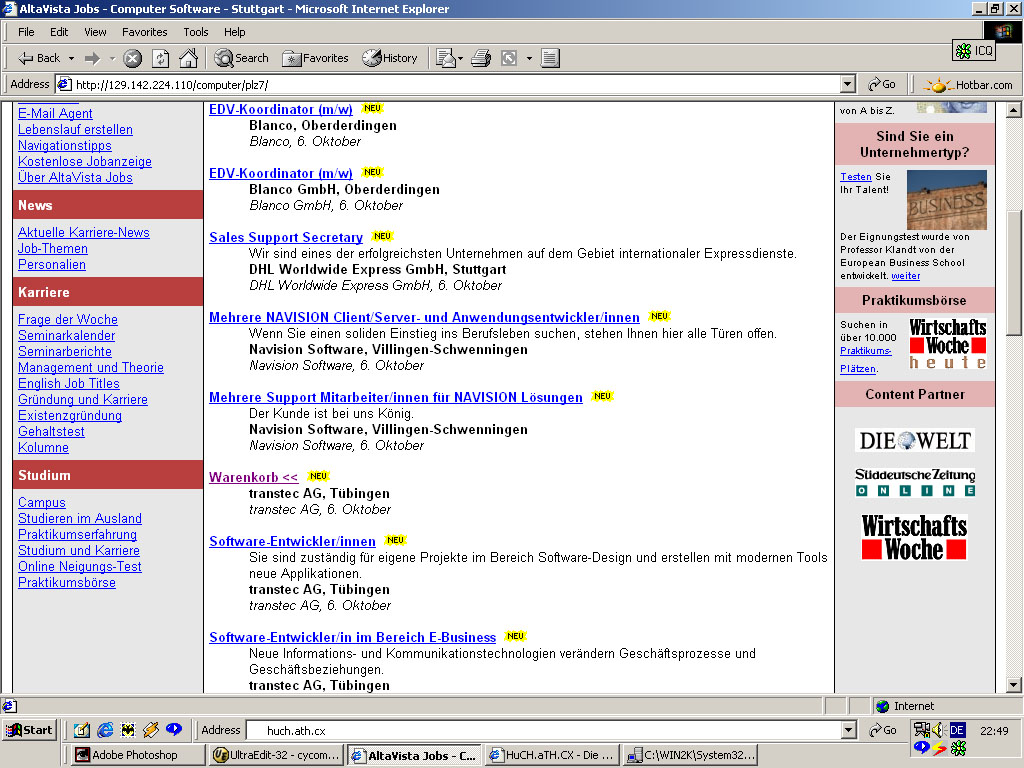
Task: Launch Internet Explorer from the quick launch
Action: point(104,730)
